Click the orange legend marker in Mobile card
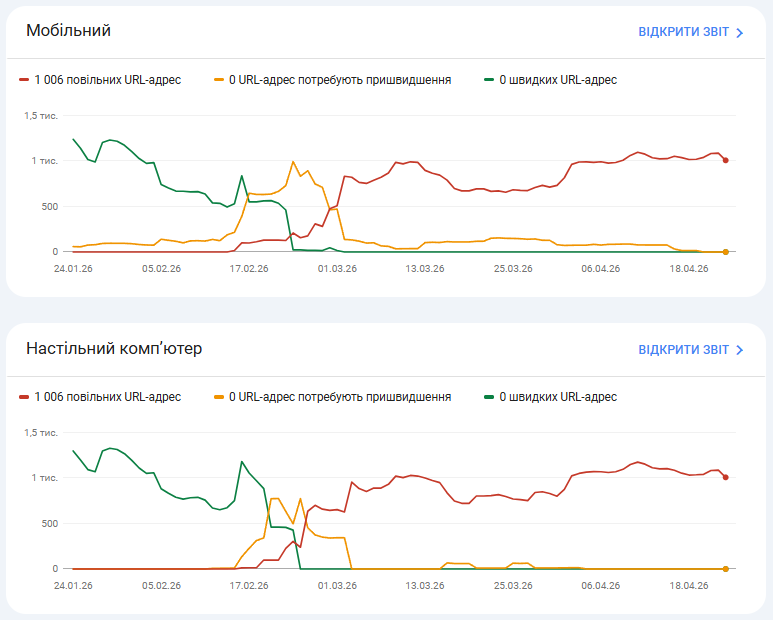Screen dimensions: 773x620 pos(219,80)
